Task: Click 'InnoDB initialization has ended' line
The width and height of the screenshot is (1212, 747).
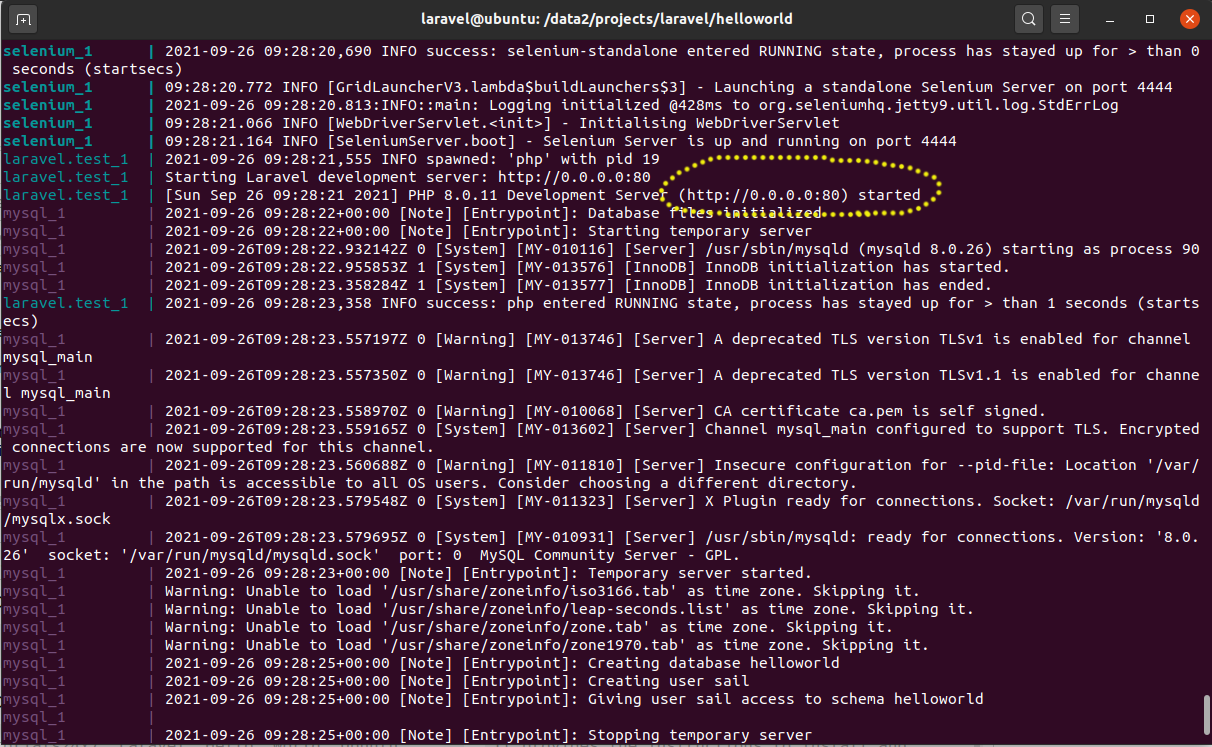Action: [578, 285]
